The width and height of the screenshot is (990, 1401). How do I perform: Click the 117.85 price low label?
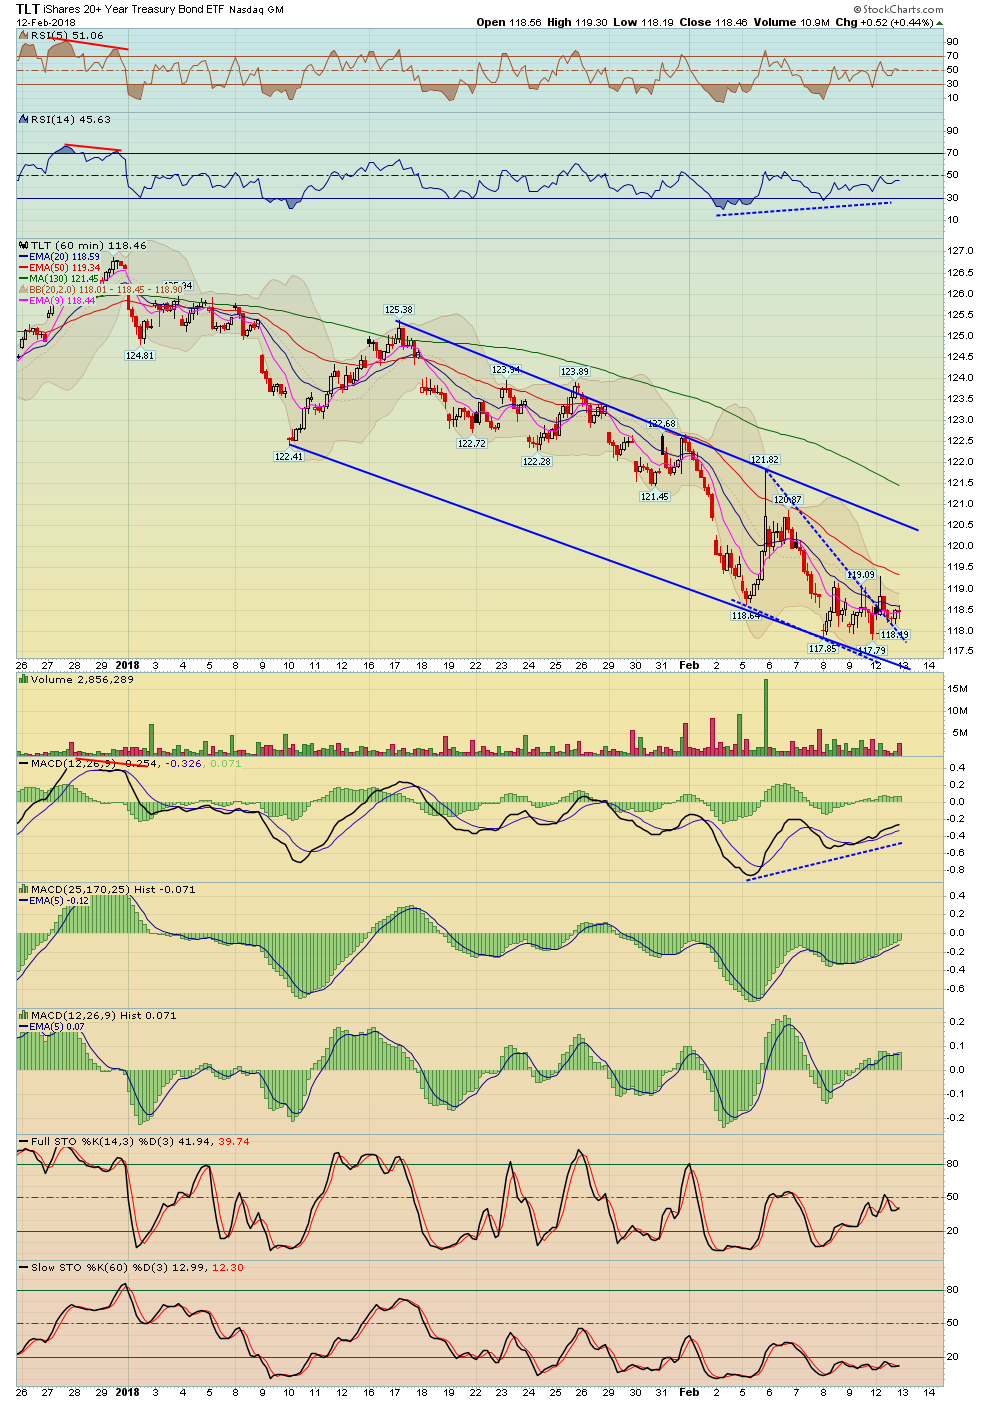(x=822, y=648)
